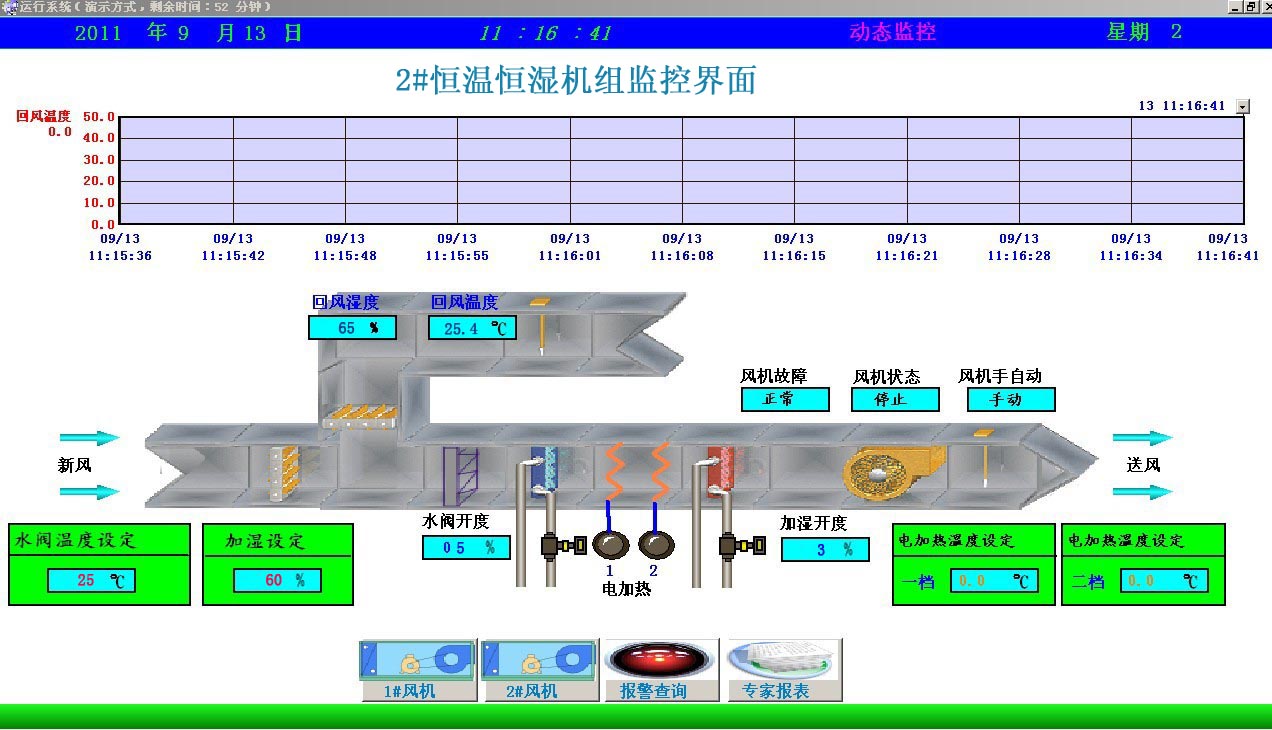Click the 新风 label
1272x730 pixels.
75,465
